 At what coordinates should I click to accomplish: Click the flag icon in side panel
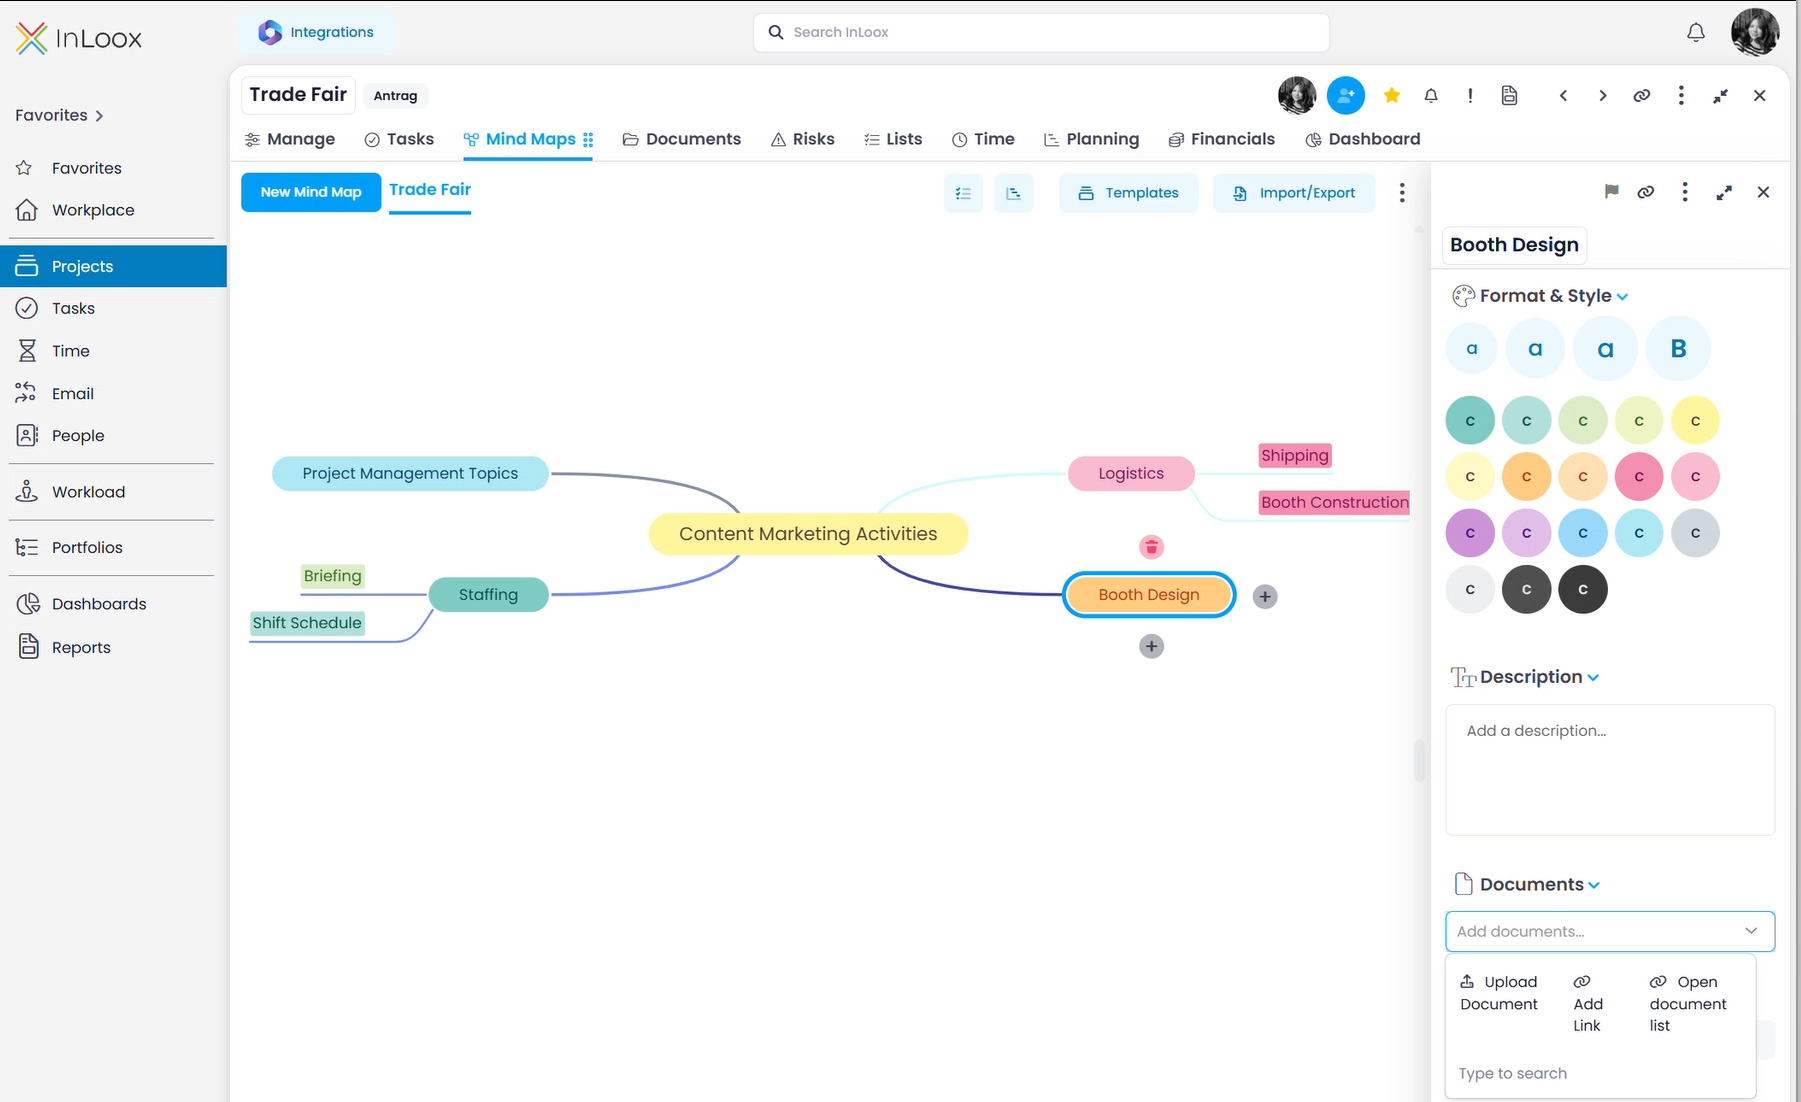click(1611, 192)
